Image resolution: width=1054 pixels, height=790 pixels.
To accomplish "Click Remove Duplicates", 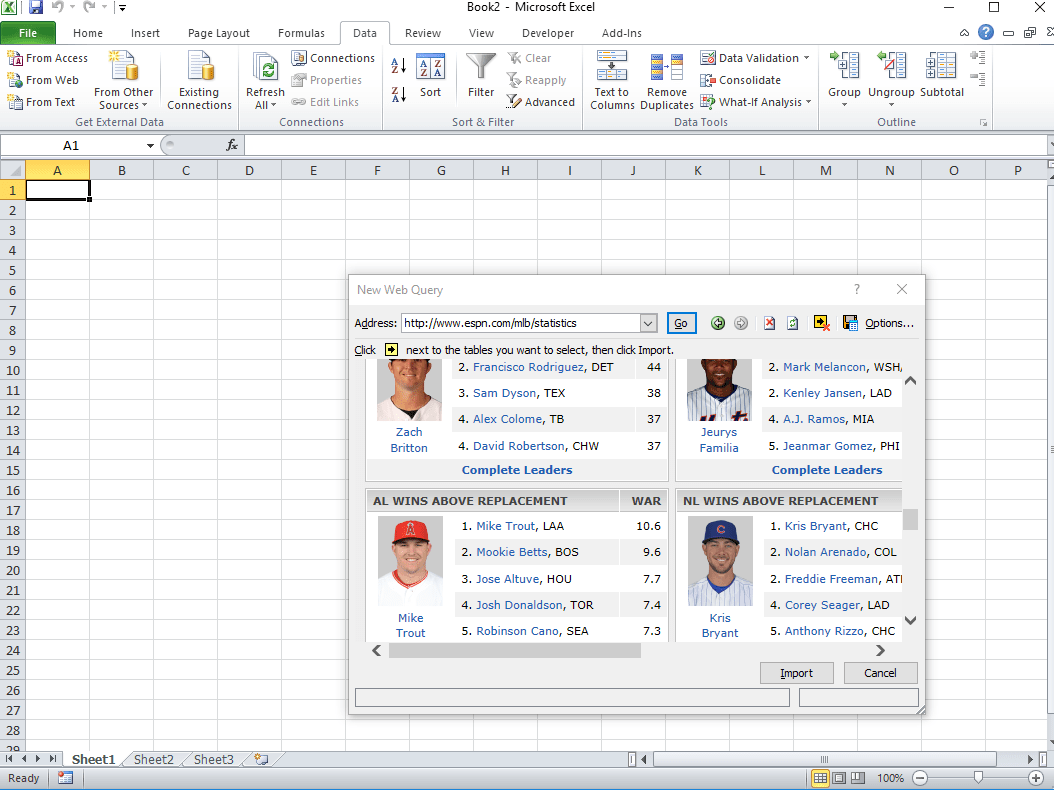I will click(667, 79).
